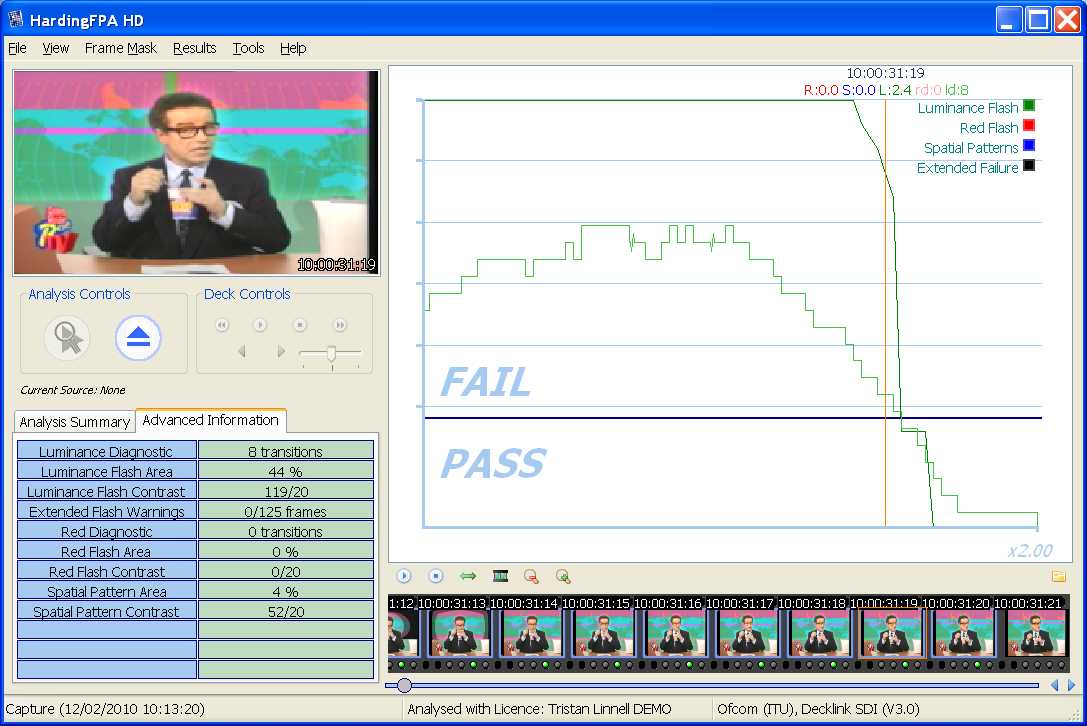
Task: Click the filmstrip icon below the graph
Action: click(x=500, y=576)
